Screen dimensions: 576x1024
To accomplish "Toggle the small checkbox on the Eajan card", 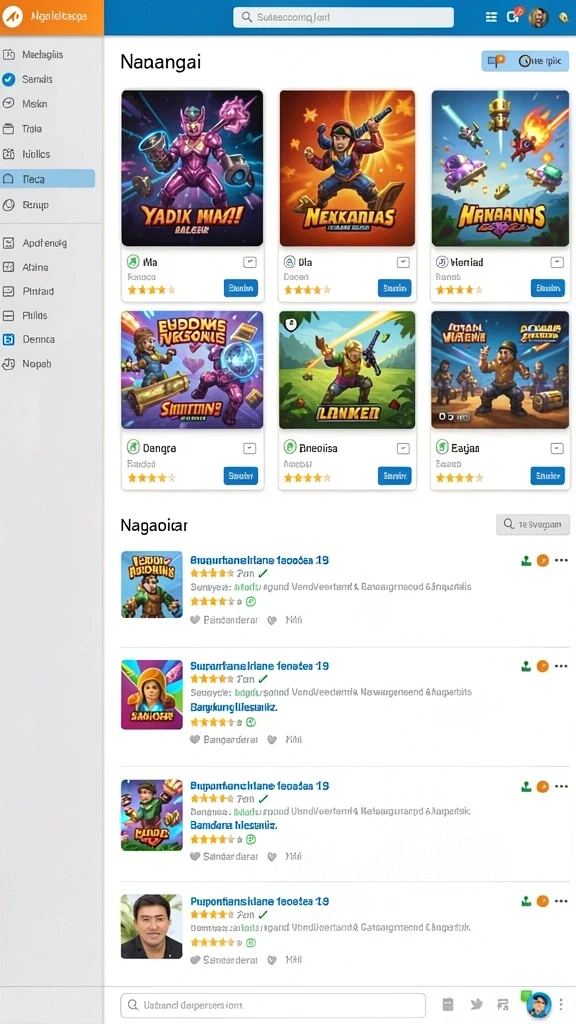I will [557, 448].
